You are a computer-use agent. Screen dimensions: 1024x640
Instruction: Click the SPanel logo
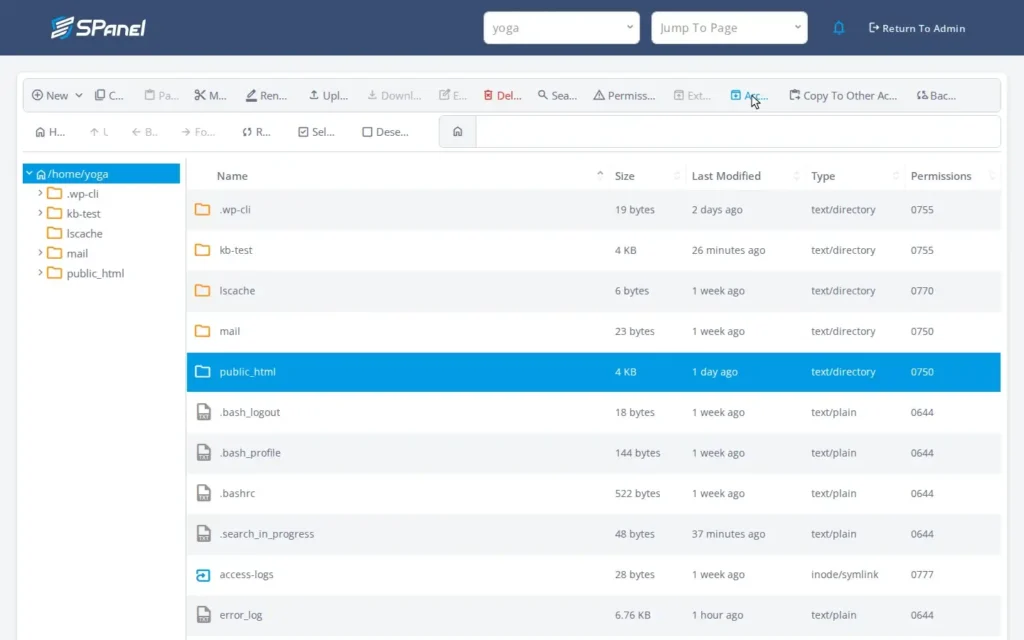[x=98, y=27]
